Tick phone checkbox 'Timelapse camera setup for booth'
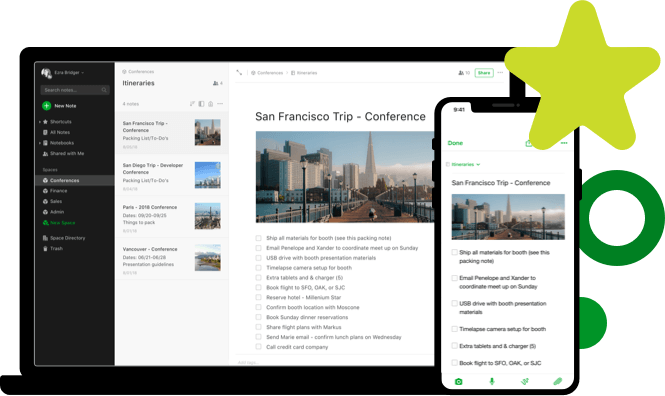665x396 pixels. [x=454, y=329]
